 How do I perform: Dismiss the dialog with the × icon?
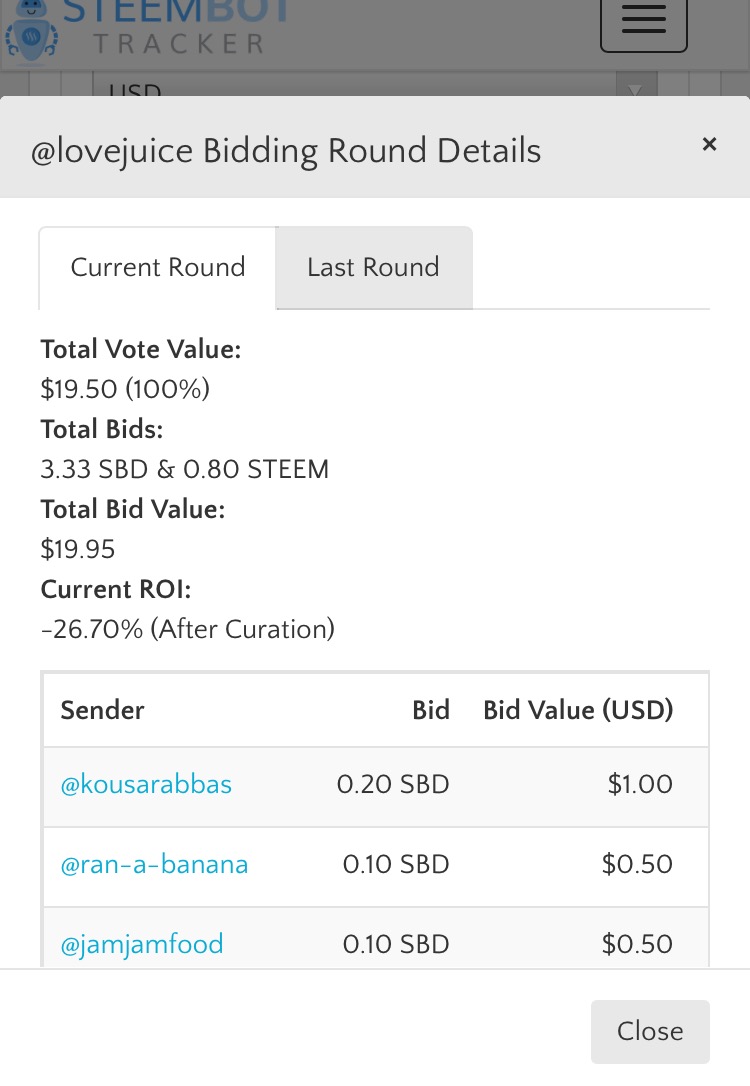coord(709,145)
